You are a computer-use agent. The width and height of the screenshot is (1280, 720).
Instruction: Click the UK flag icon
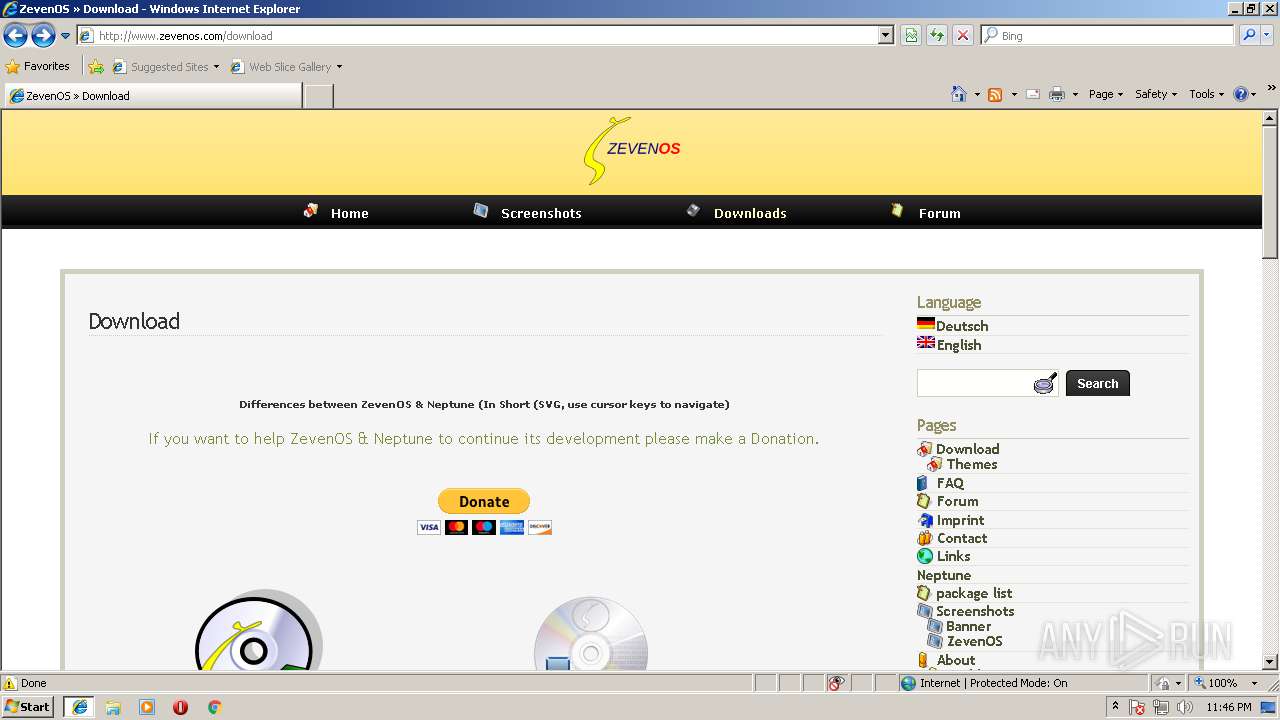pos(926,343)
